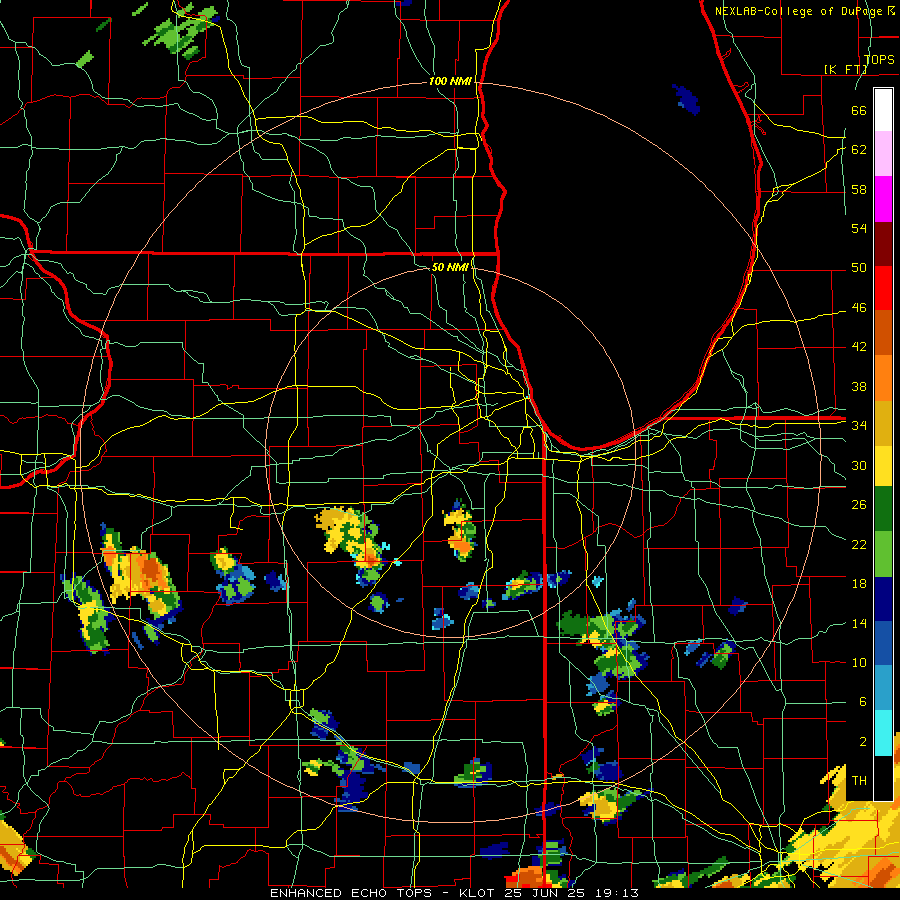Click the '58' legend value

pyautogui.click(x=859, y=189)
